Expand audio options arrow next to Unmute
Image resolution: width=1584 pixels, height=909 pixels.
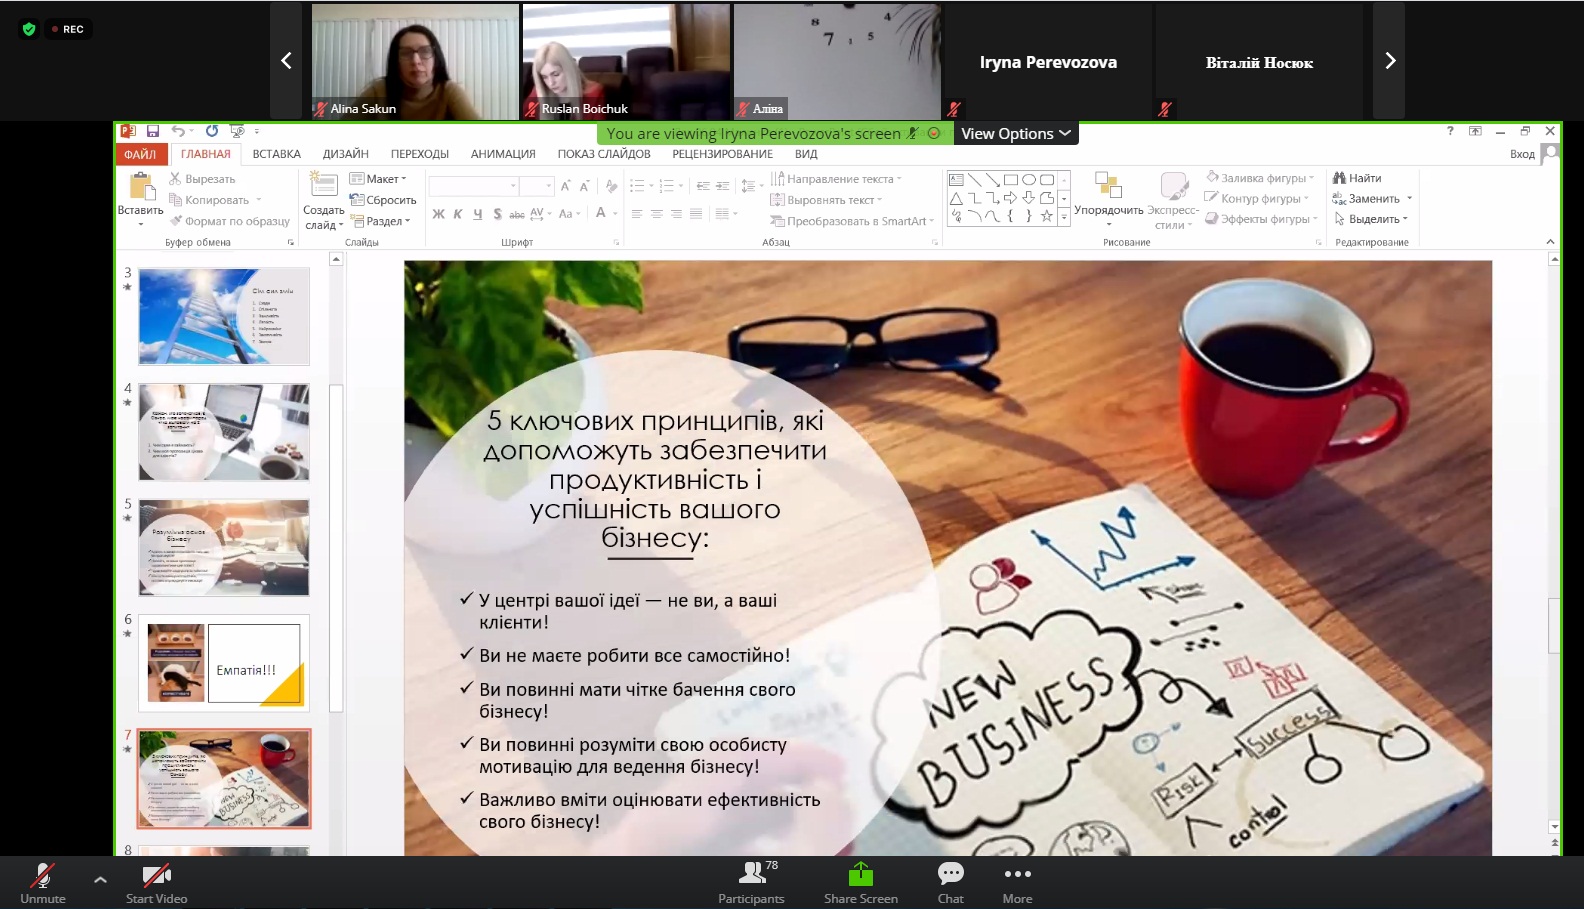pyautogui.click(x=100, y=880)
